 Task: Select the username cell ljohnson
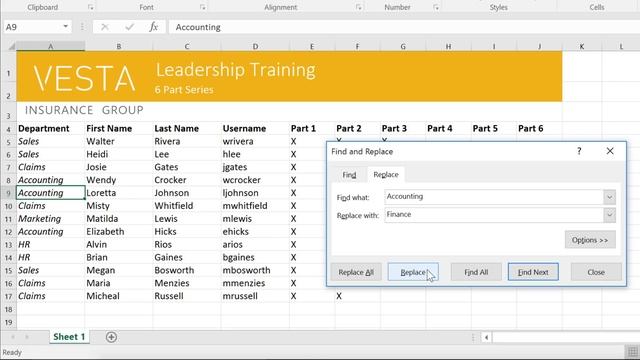[255, 193]
